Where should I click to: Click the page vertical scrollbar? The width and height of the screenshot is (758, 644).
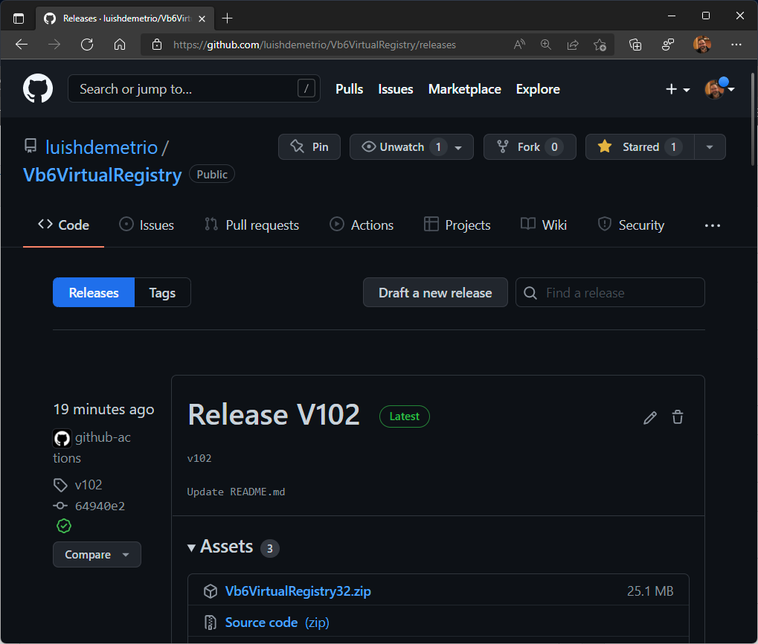(x=752, y=119)
